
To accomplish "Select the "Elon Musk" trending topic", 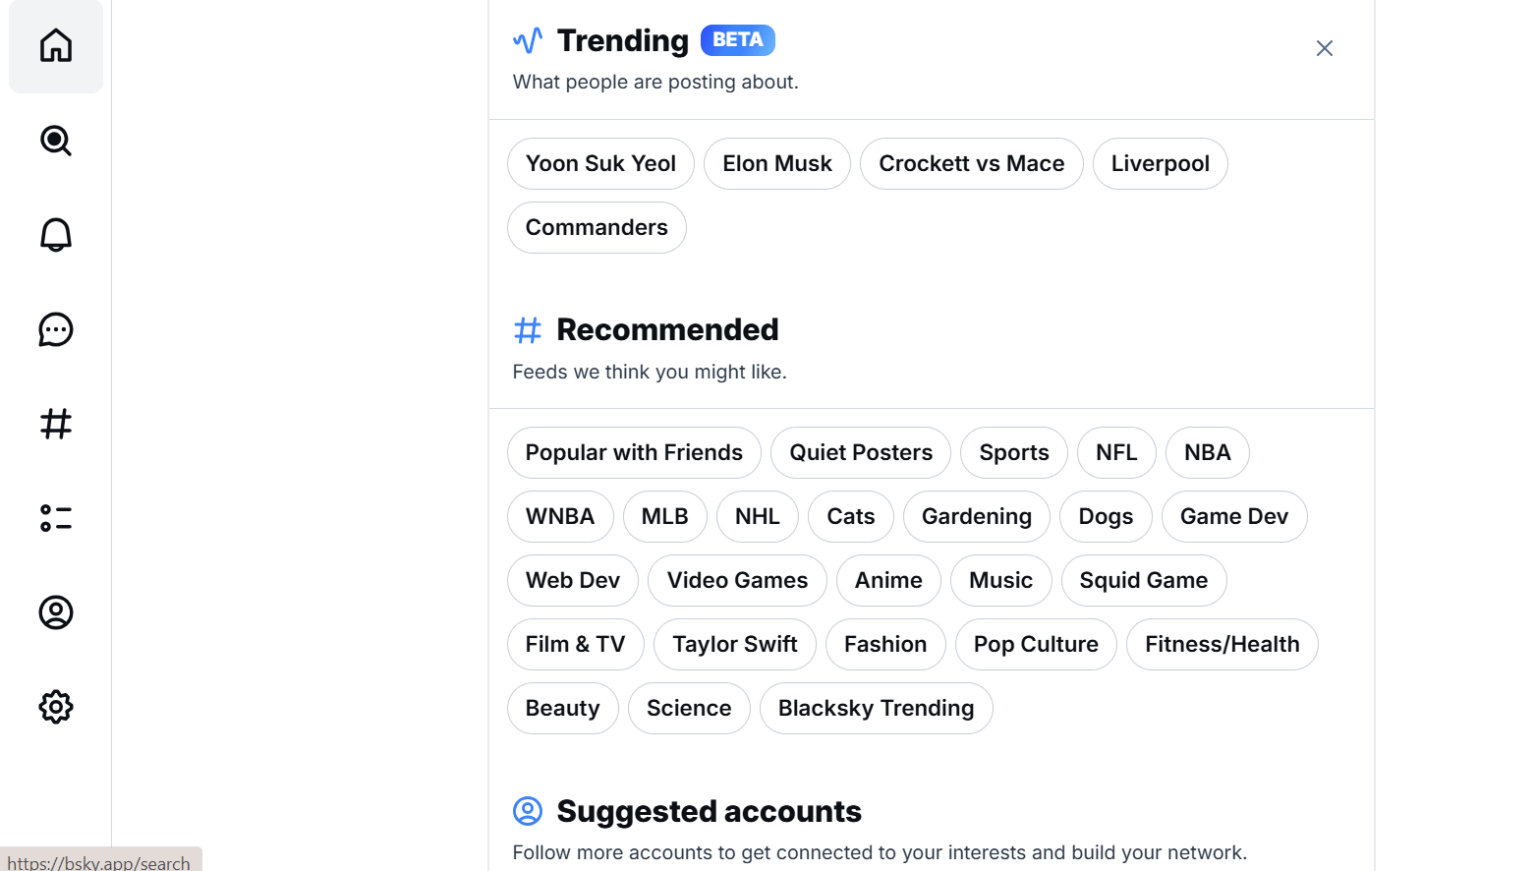I will point(777,163).
